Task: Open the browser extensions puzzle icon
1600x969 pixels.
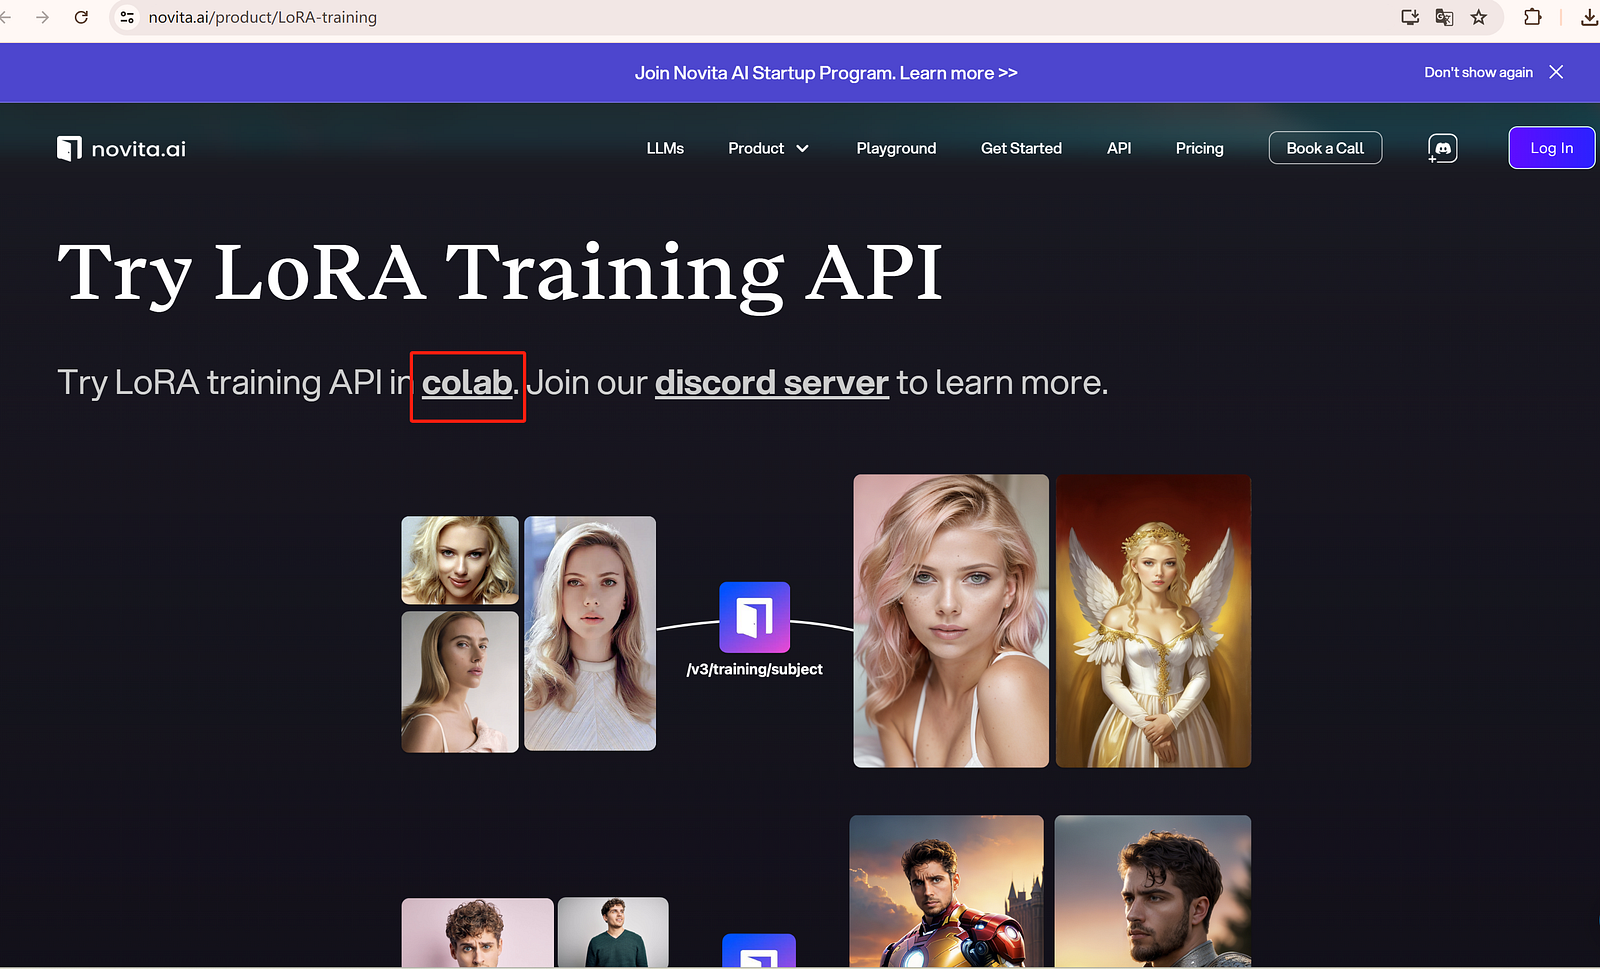Action: (1532, 17)
